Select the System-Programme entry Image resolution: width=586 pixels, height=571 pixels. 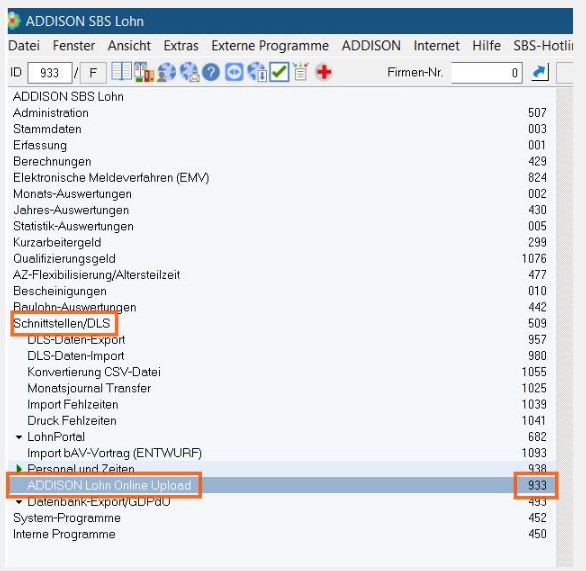point(67,518)
